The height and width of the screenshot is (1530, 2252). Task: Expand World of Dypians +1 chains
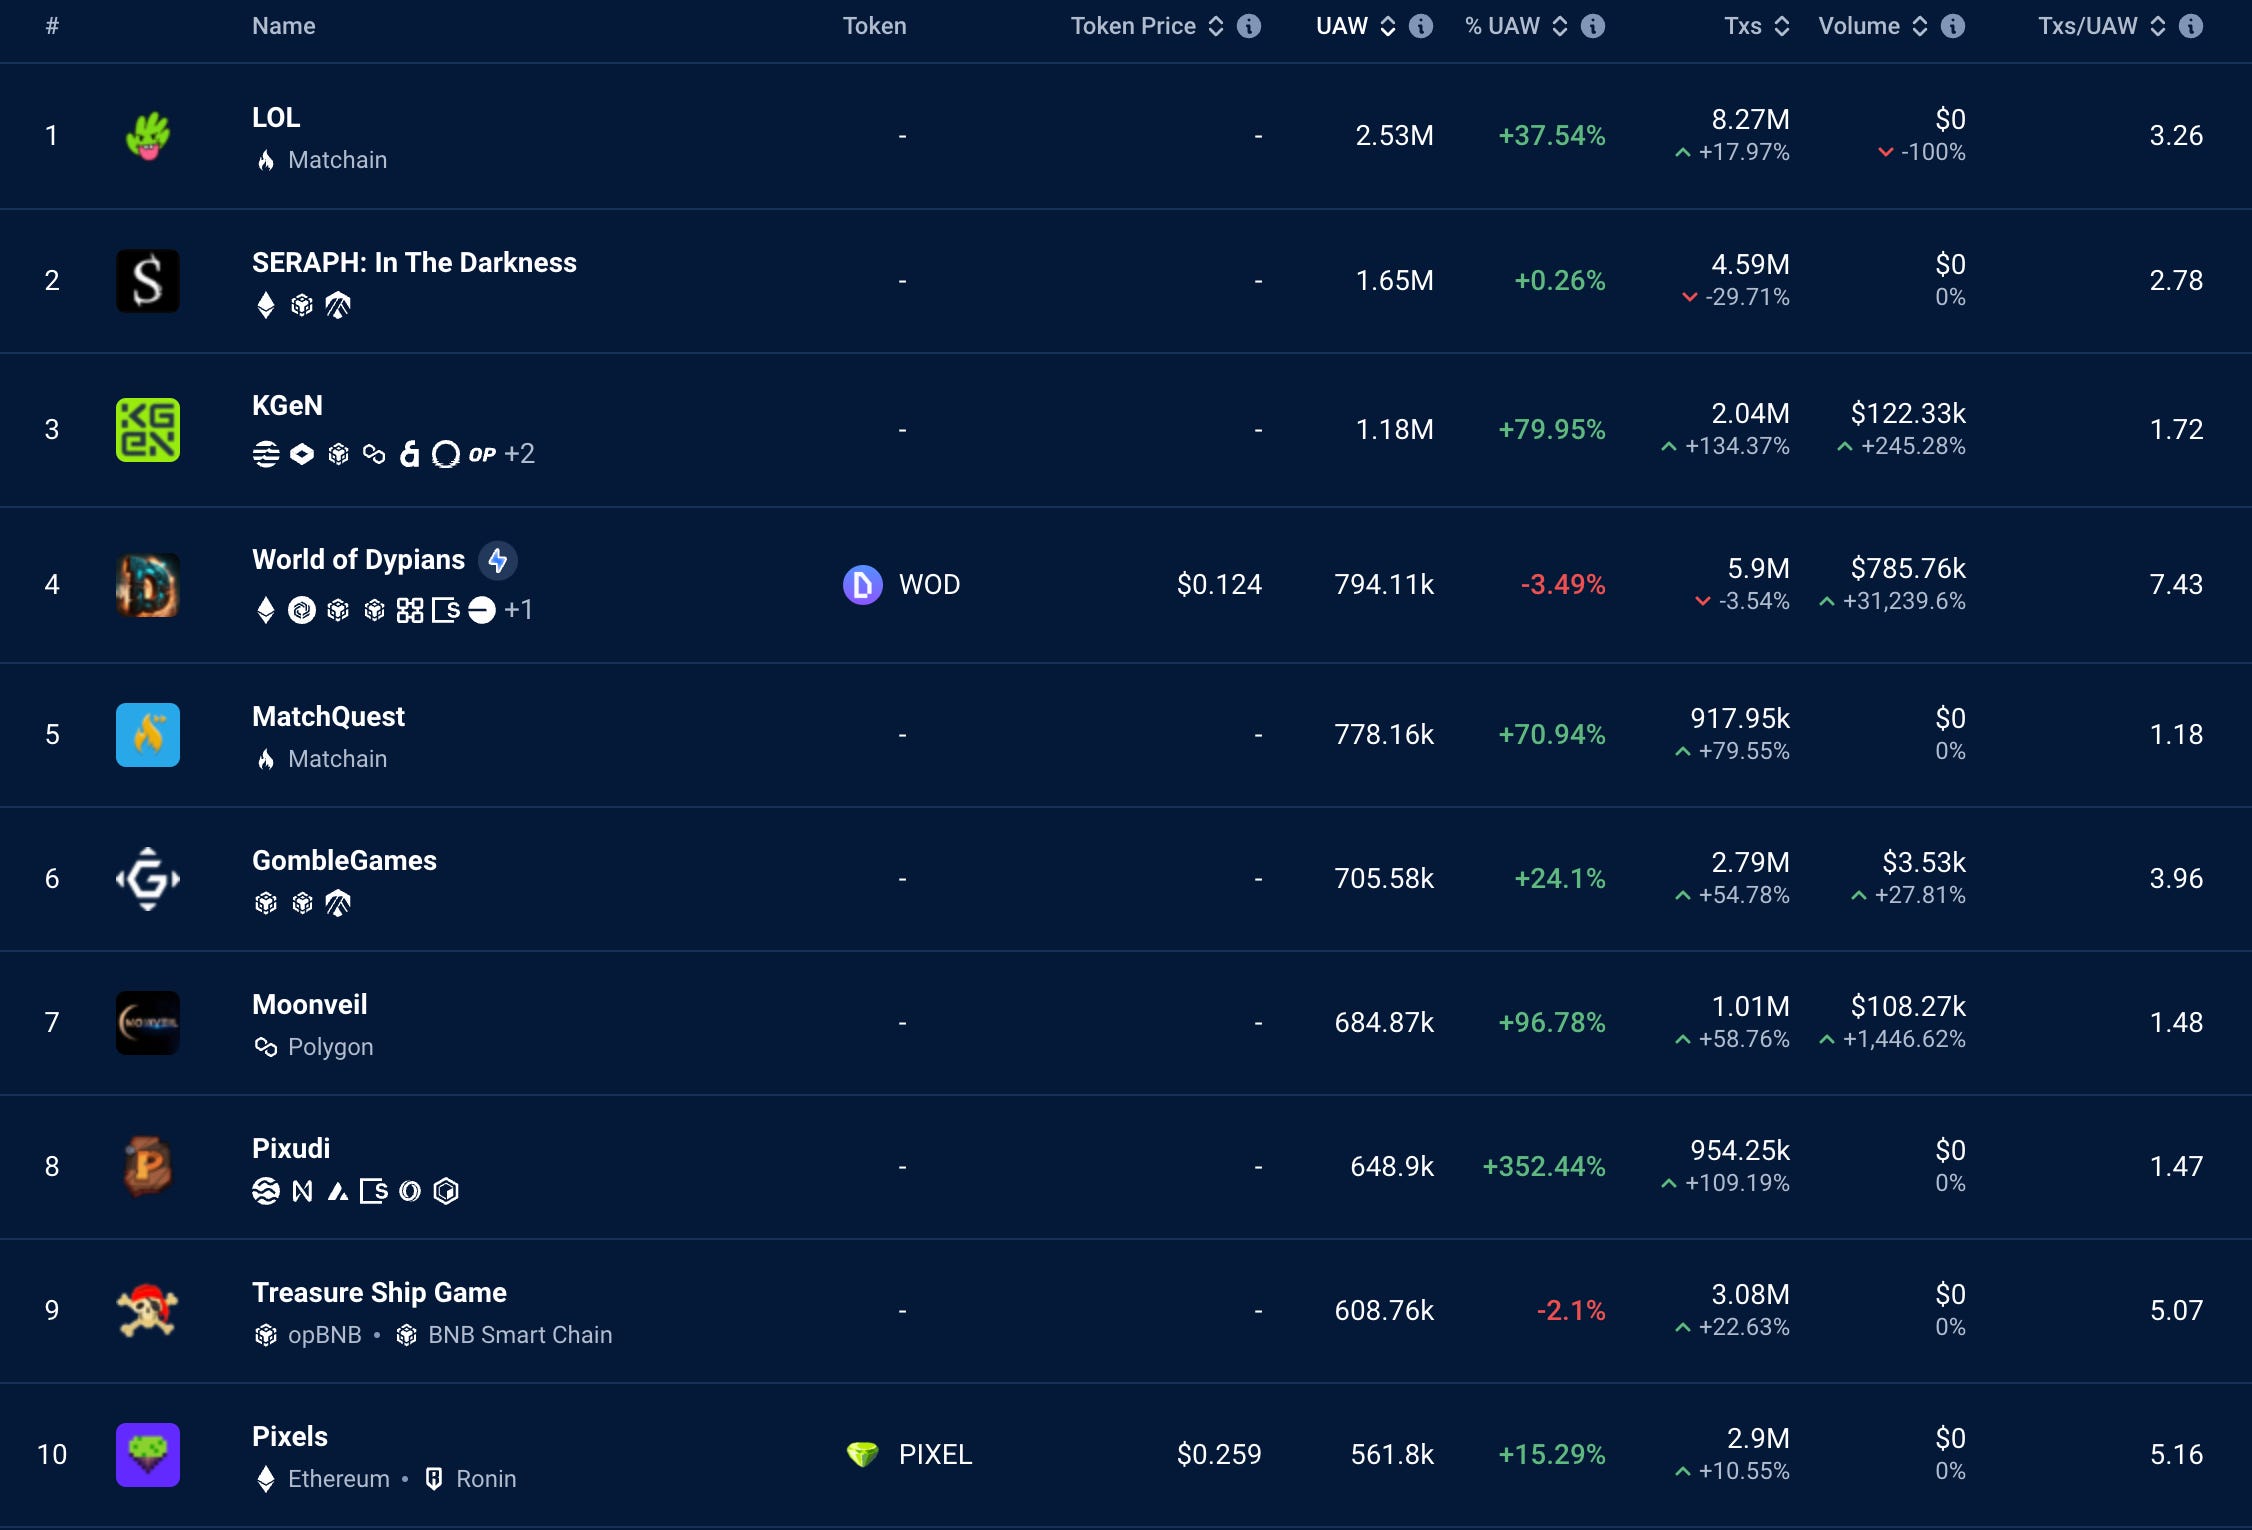coord(518,610)
